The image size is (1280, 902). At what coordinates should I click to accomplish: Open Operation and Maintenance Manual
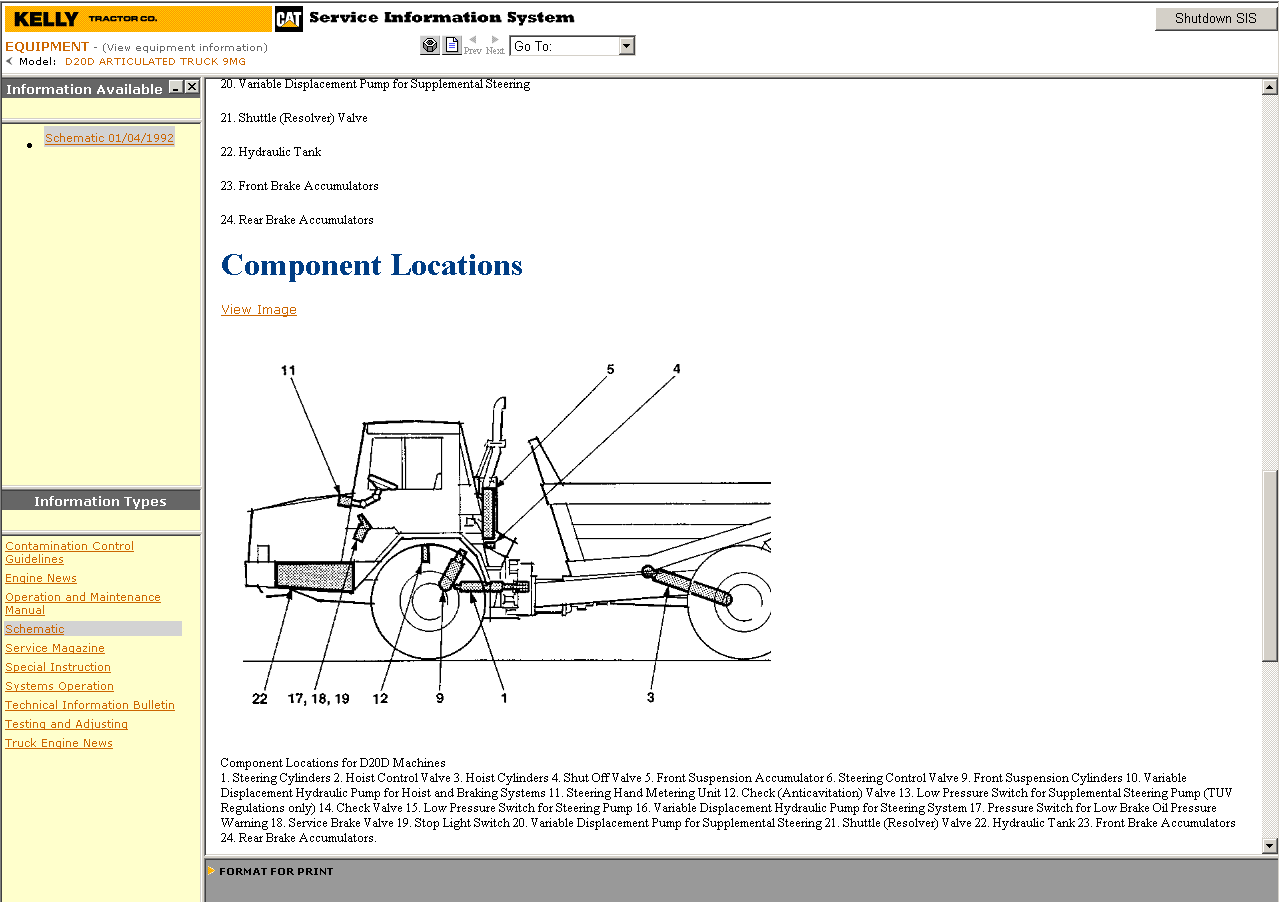83,603
